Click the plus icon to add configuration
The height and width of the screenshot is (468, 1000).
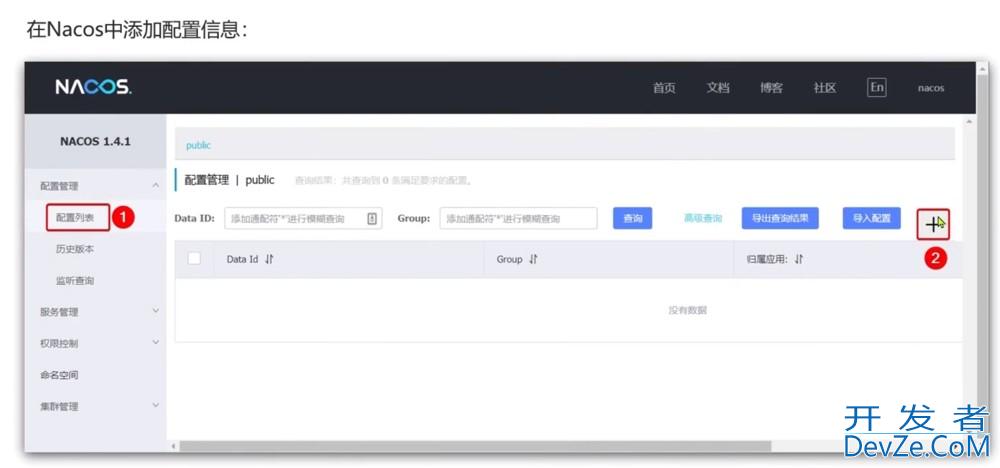point(933,224)
